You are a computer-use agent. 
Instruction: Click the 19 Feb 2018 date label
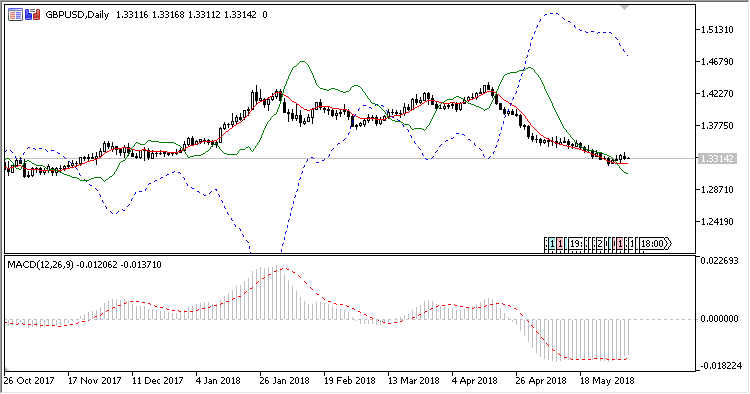pyautogui.click(x=350, y=381)
